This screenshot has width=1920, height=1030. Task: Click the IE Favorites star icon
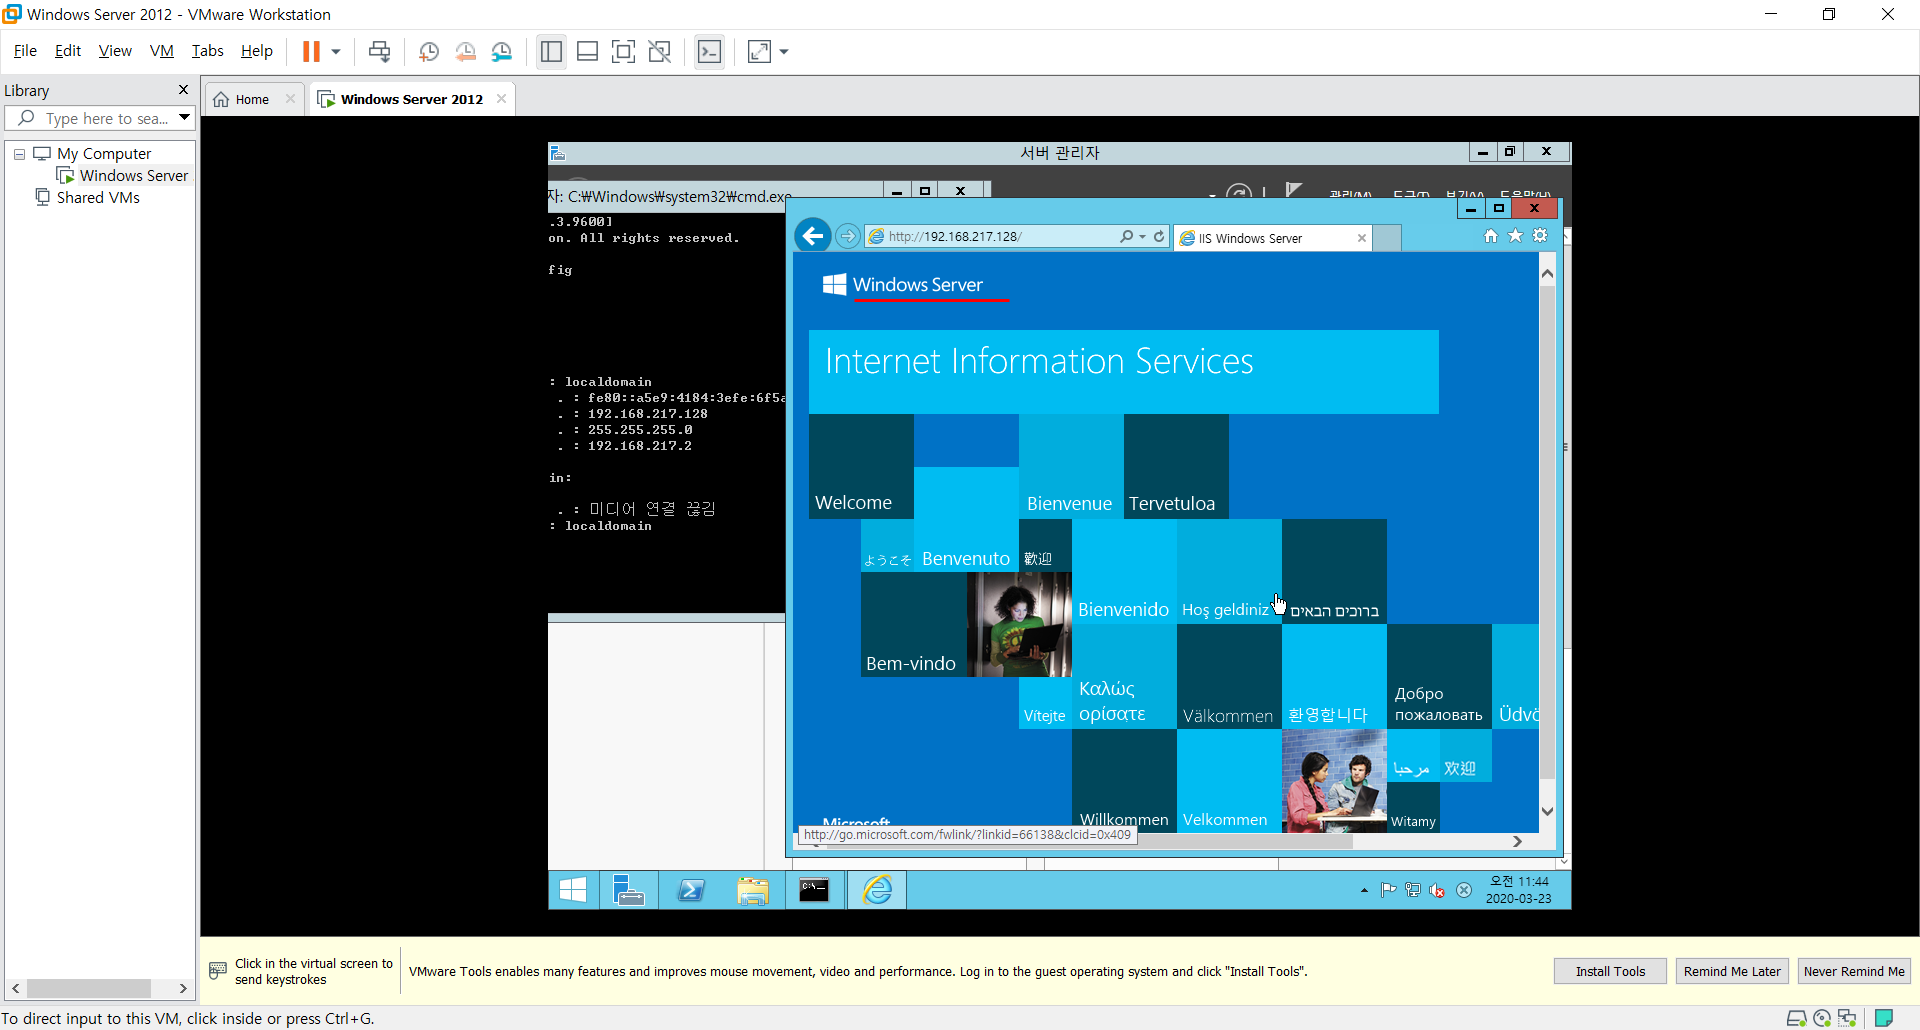click(x=1516, y=236)
